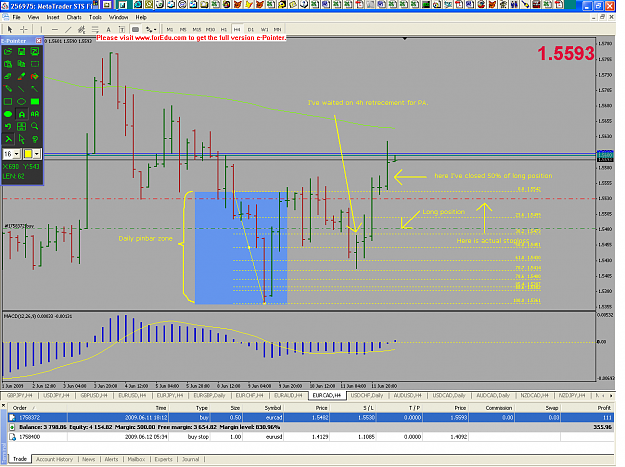
Task: Click the e-Pointer eraser icon
Action: [x=8, y=77]
